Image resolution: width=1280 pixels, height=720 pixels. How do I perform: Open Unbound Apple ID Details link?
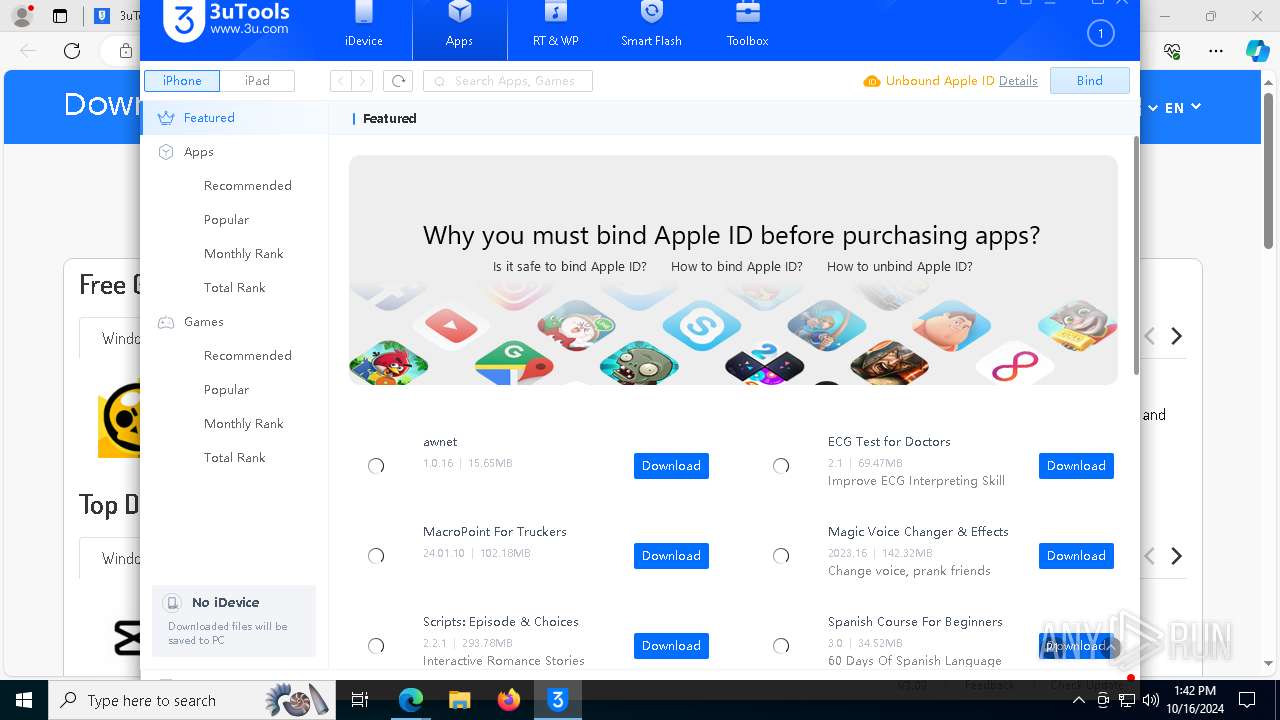1018,81
